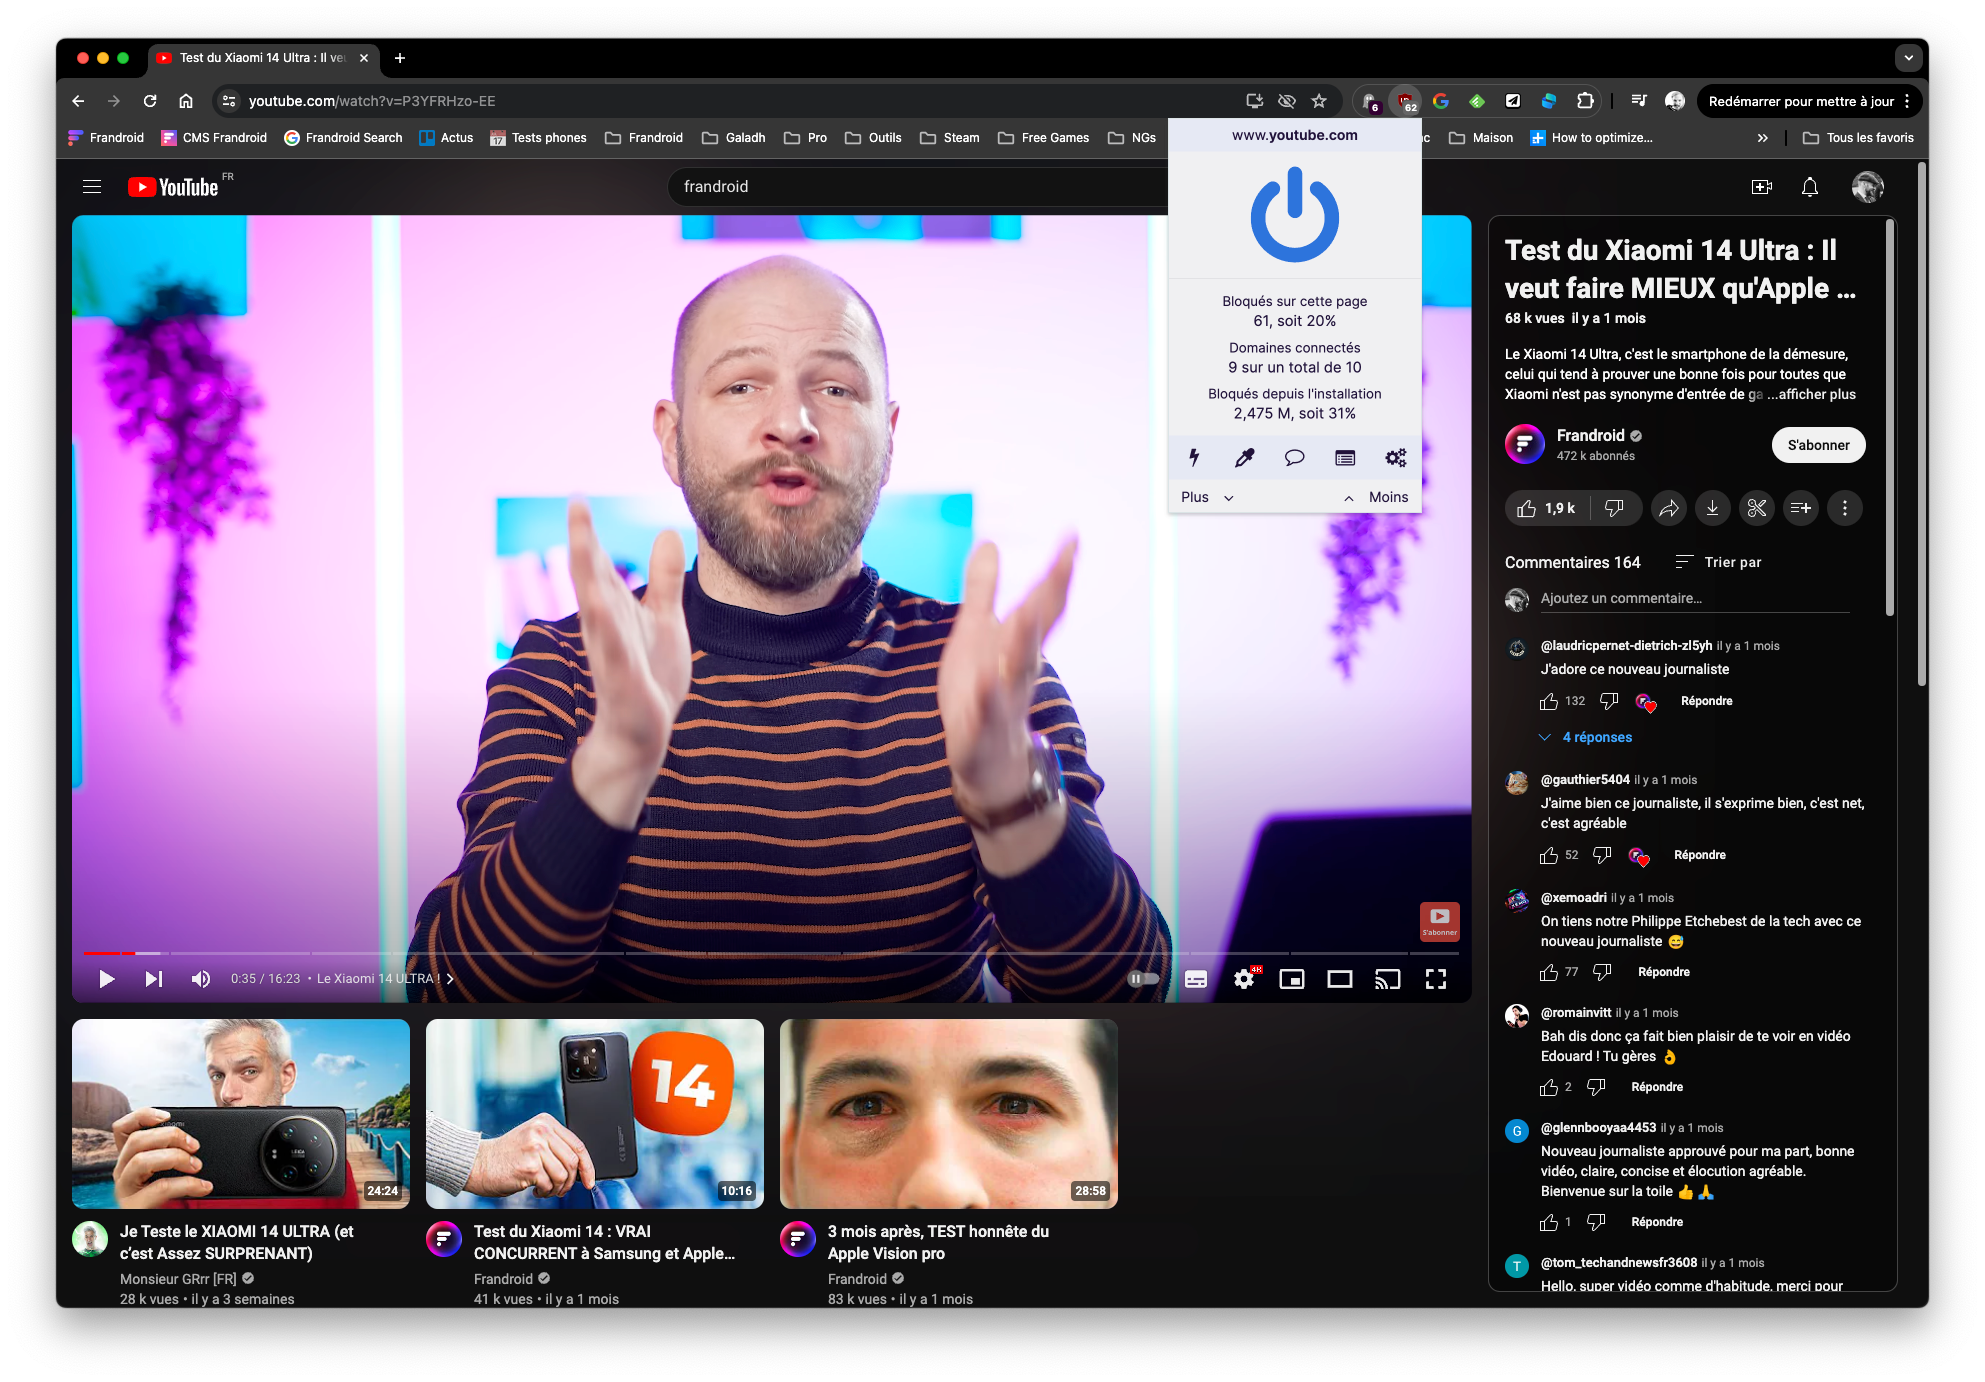Collapse uBlock popup with Moins
Viewport: 1985px width, 1382px height.
(1376, 497)
